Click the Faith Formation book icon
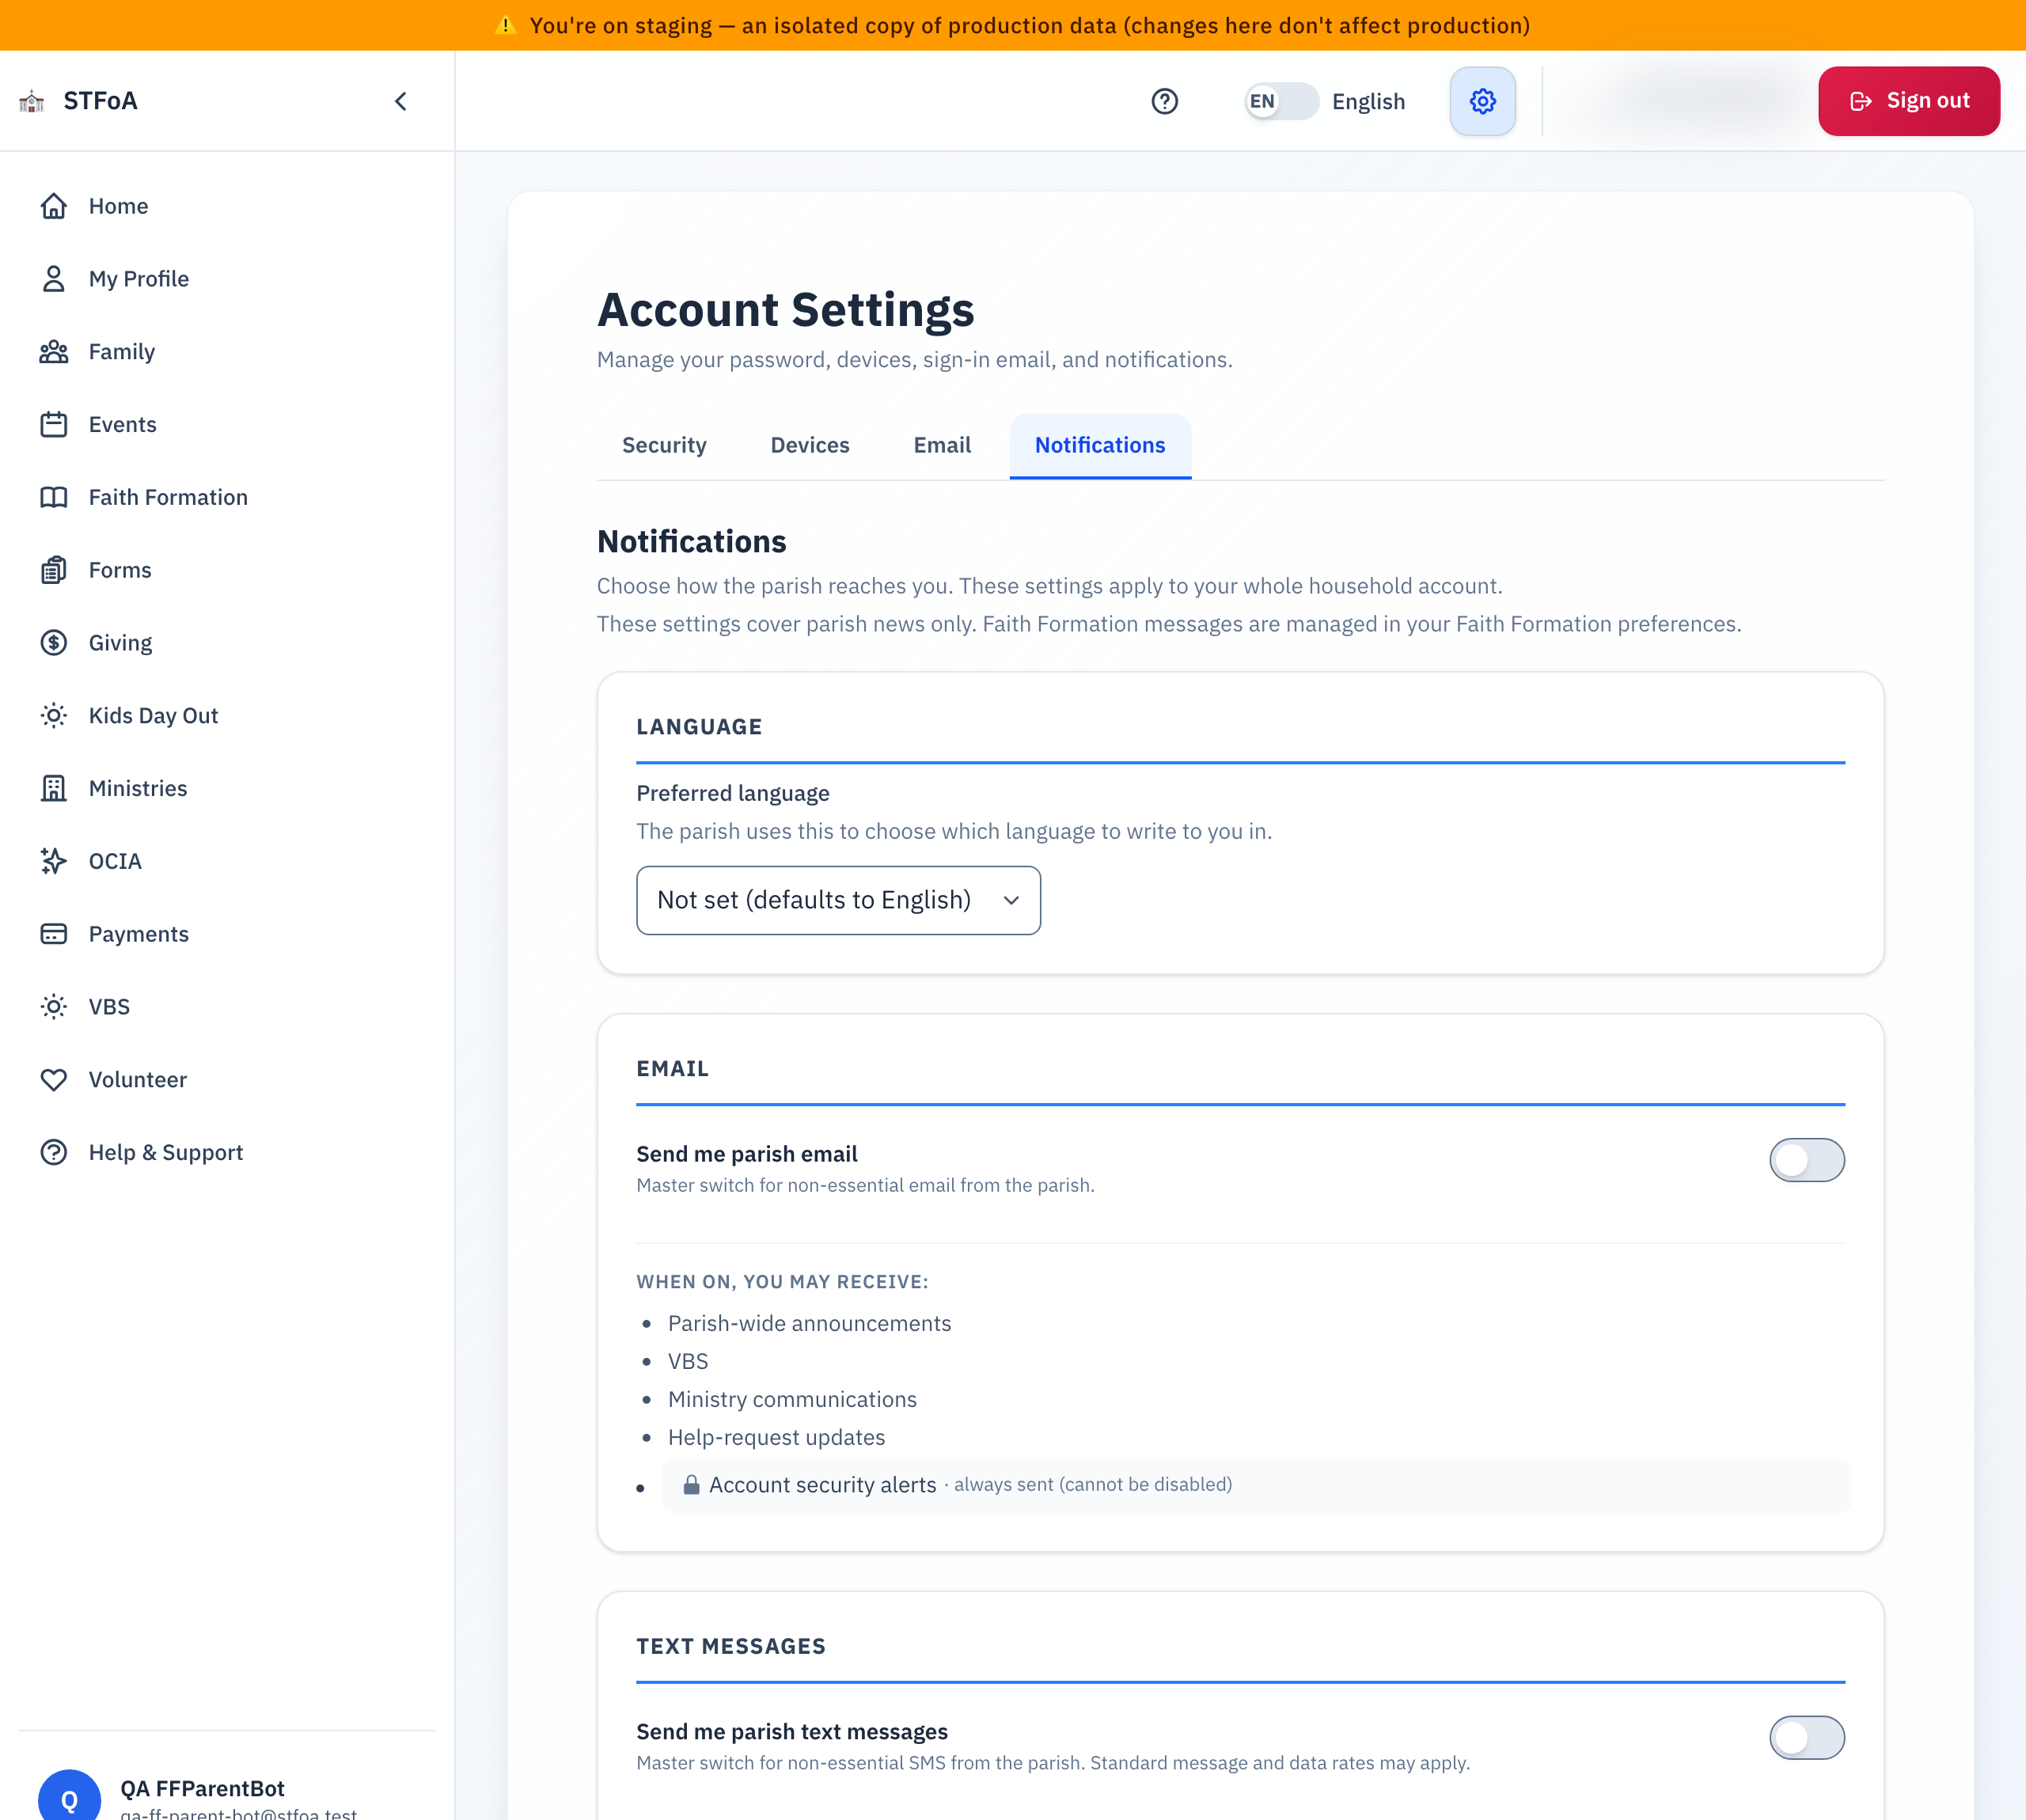The height and width of the screenshot is (1820, 2026). click(54, 497)
